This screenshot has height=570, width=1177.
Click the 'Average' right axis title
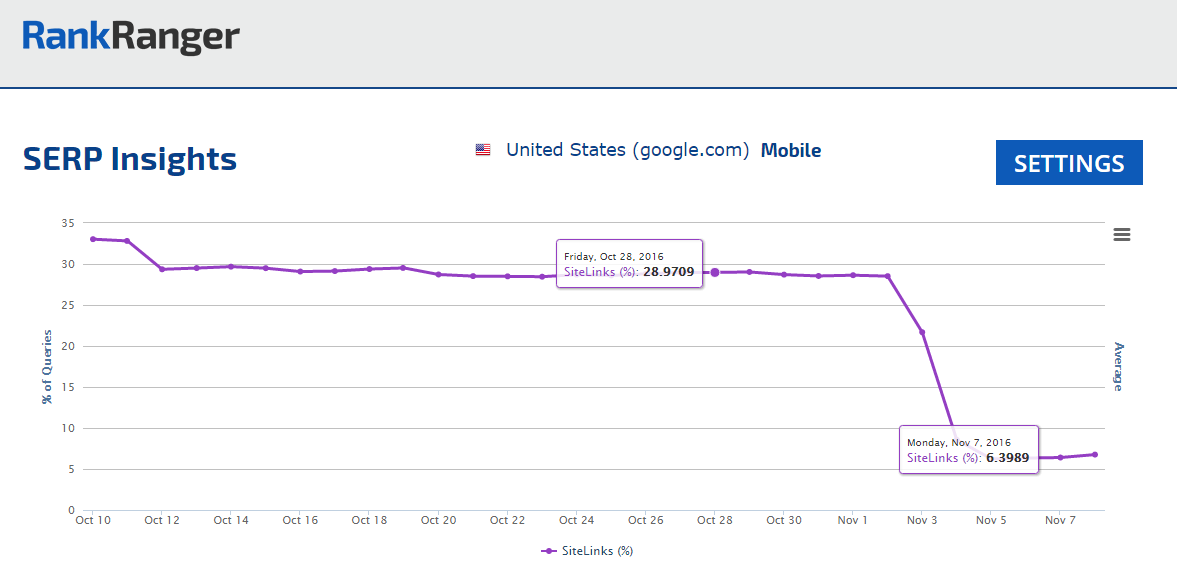pyautogui.click(x=1117, y=366)
